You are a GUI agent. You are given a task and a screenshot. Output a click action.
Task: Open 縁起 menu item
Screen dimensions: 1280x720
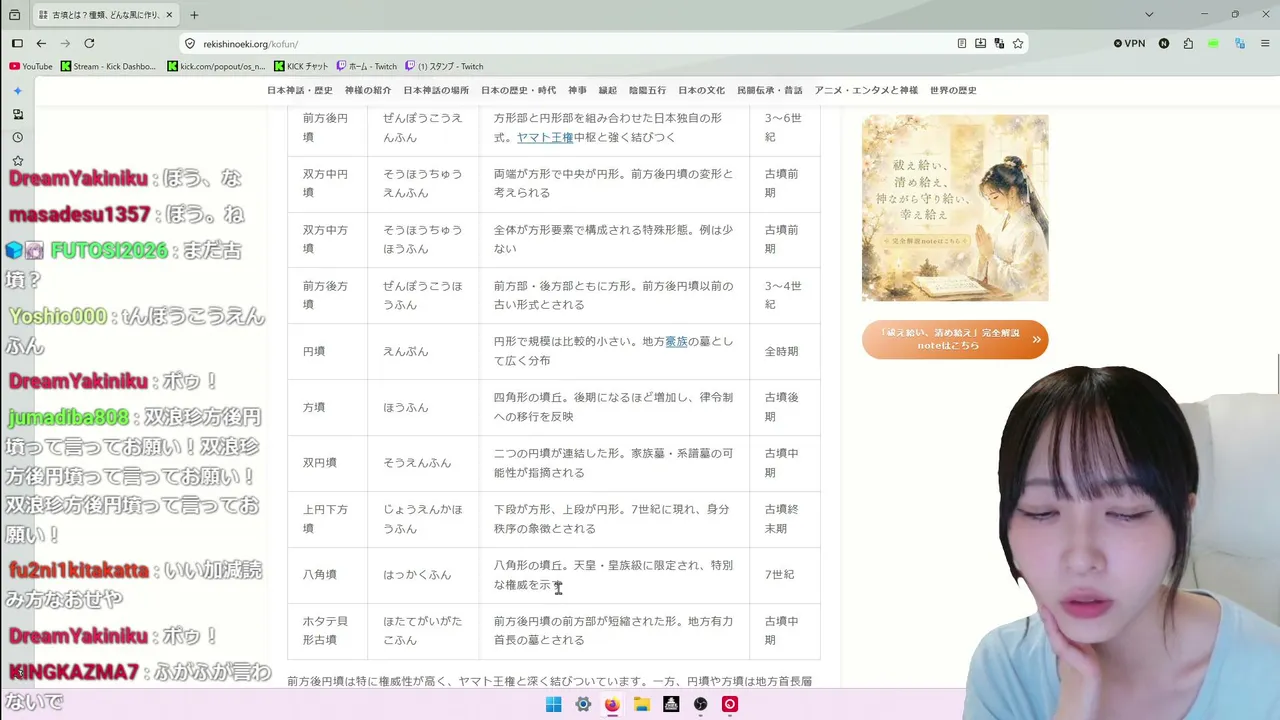[608, 90]
